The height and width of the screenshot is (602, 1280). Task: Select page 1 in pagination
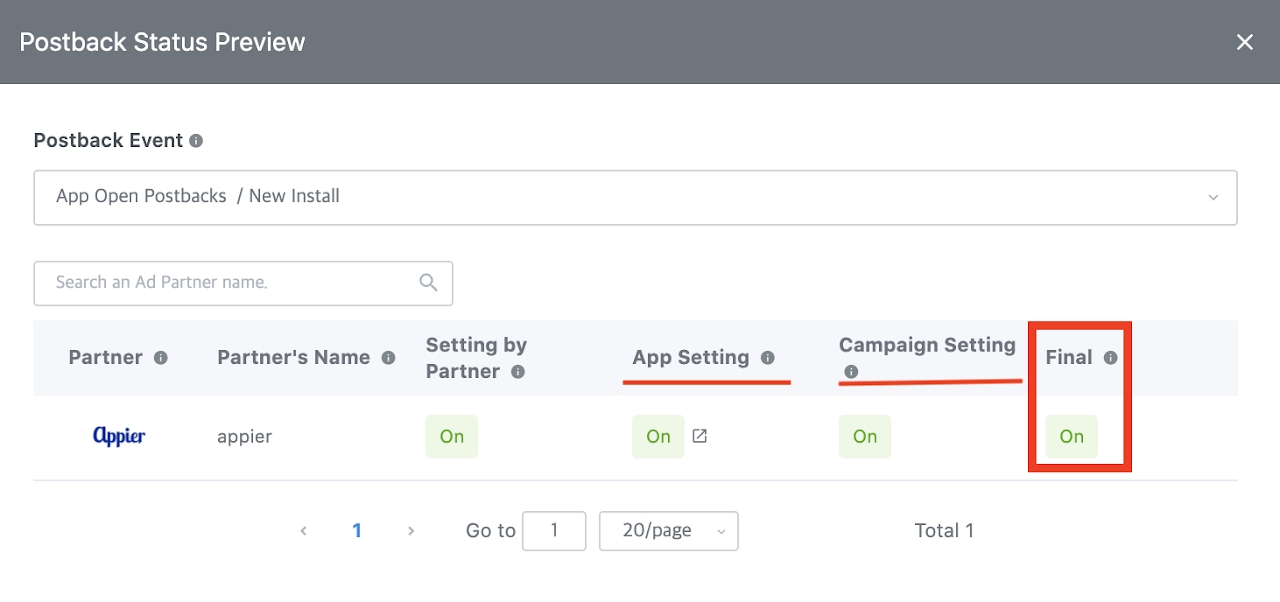pyautogui.click(x=357, y=531)
